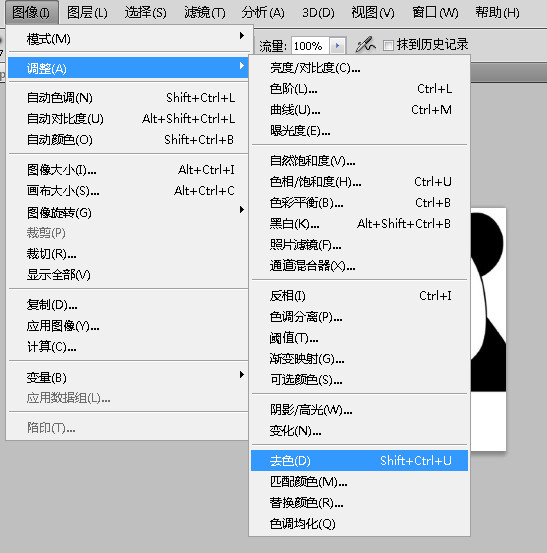Select 显示全部(V) menu item
Screen dimensions: 547x553
(x=128, y=275)
